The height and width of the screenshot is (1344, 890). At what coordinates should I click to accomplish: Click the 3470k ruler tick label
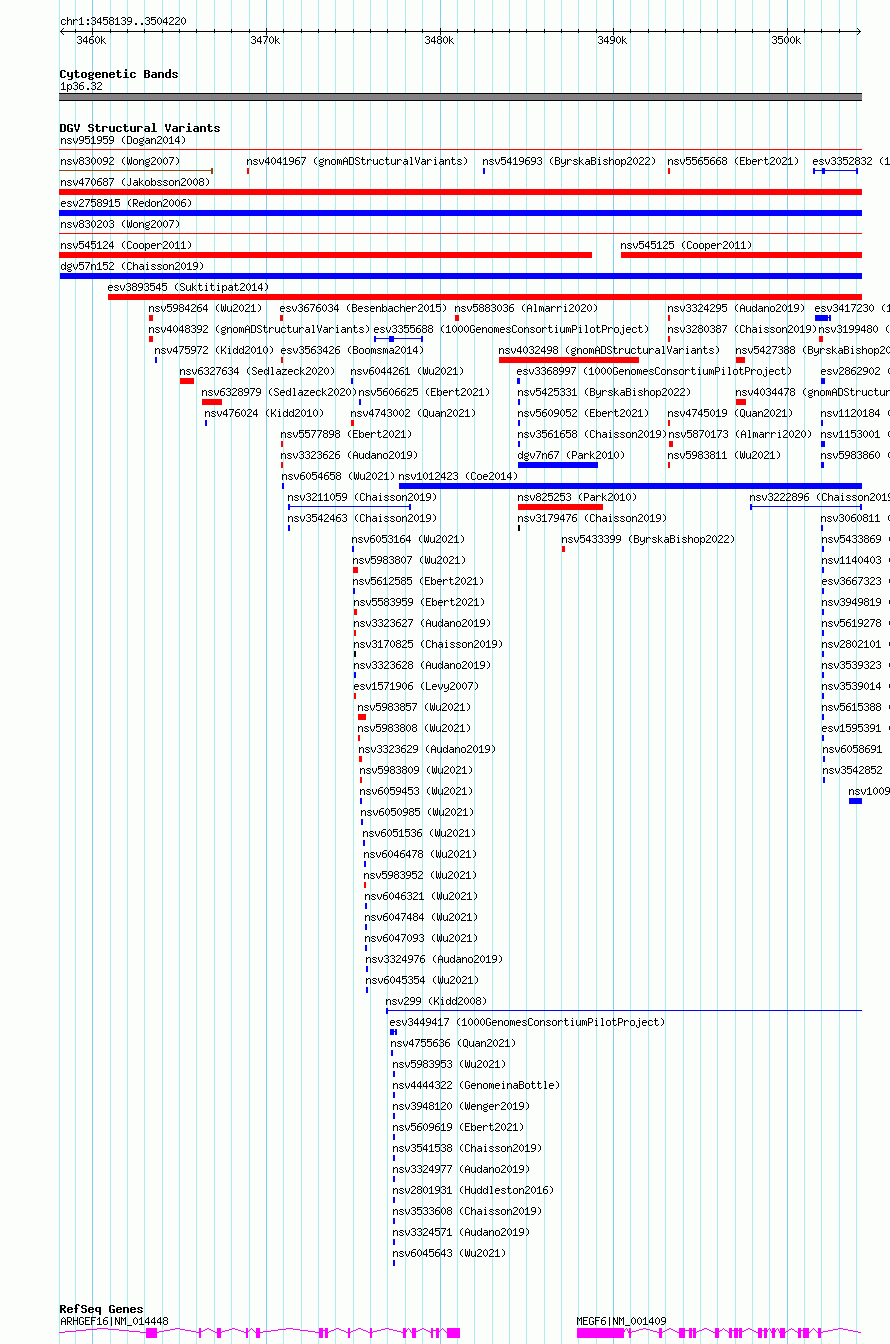[x=265, y=40]
